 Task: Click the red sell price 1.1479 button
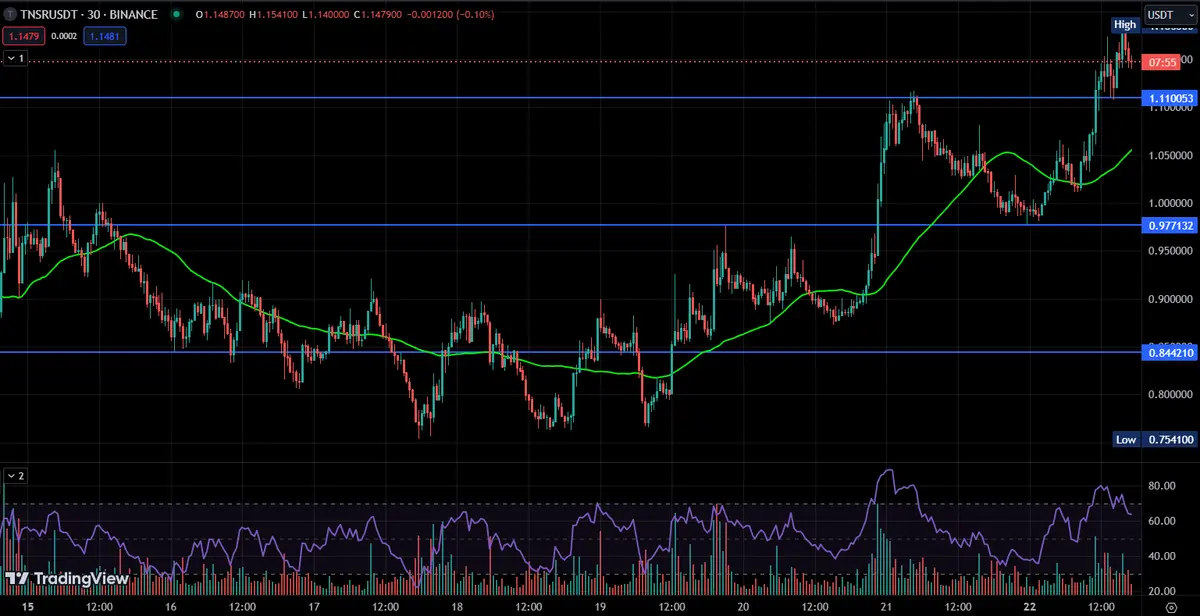[x=22, y=36]
